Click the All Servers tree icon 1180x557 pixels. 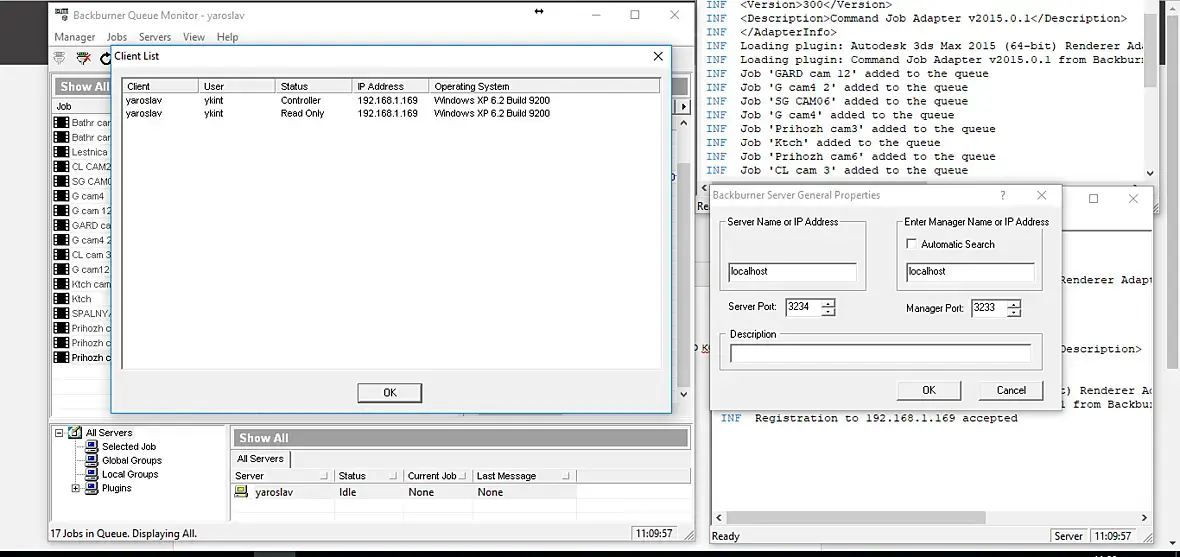[75, 433]
